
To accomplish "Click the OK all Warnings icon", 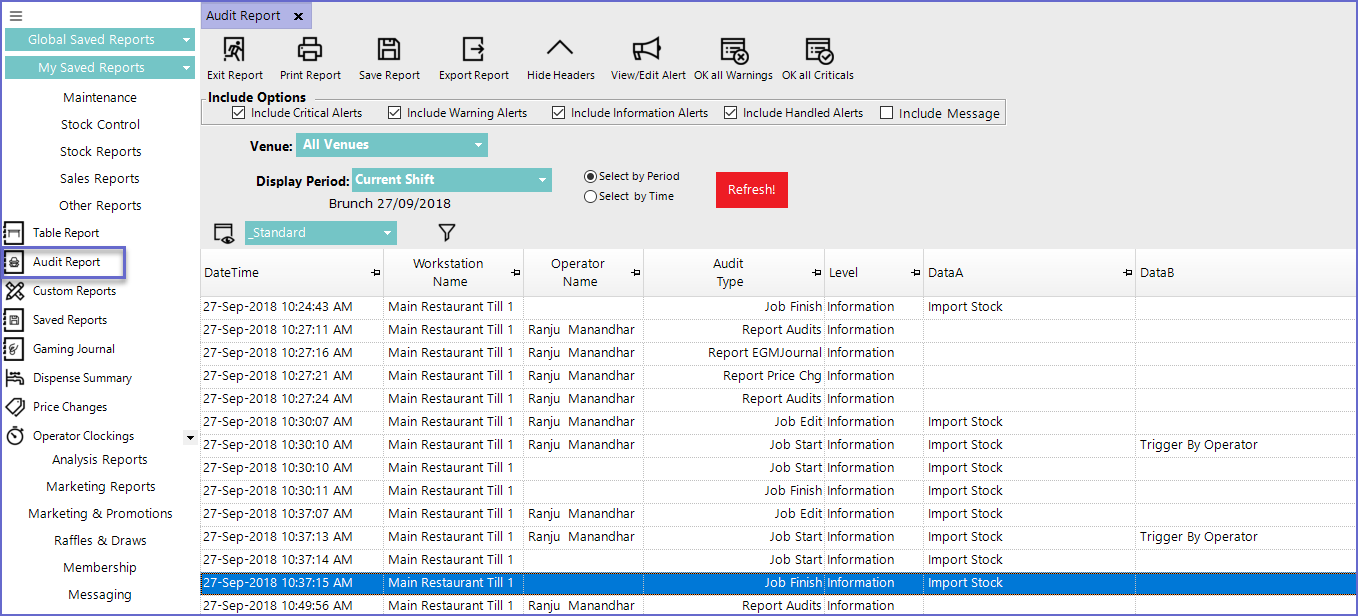I will pyautogui.click(x=734, y=50).
